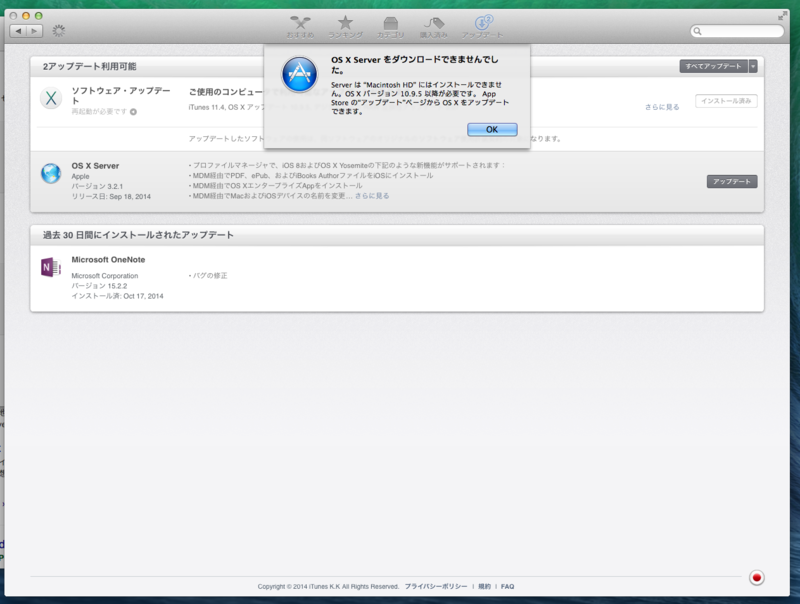Click the インストール済み button for Software Update

click(726, 101)
